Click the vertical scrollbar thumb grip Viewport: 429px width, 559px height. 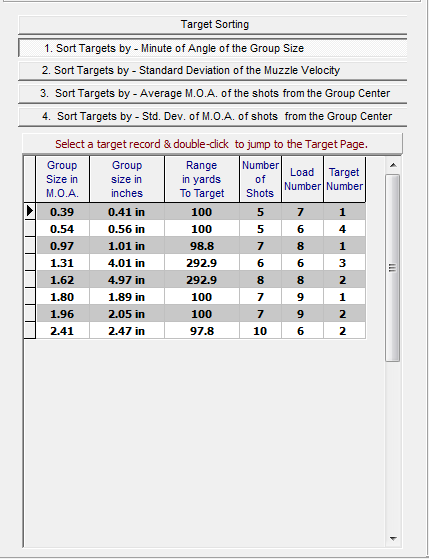393,268
